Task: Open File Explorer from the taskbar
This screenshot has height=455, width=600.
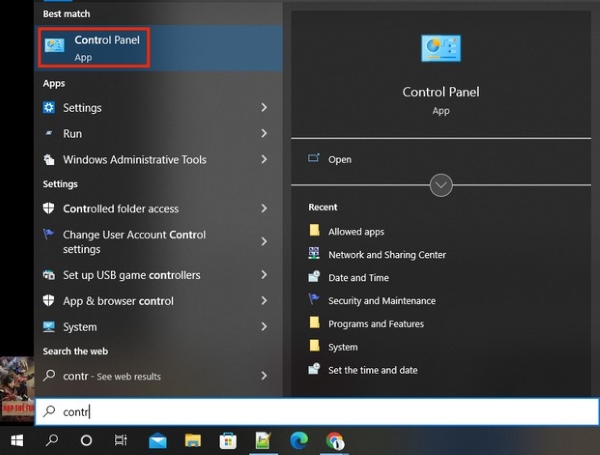Action: [x=193, y=440]
